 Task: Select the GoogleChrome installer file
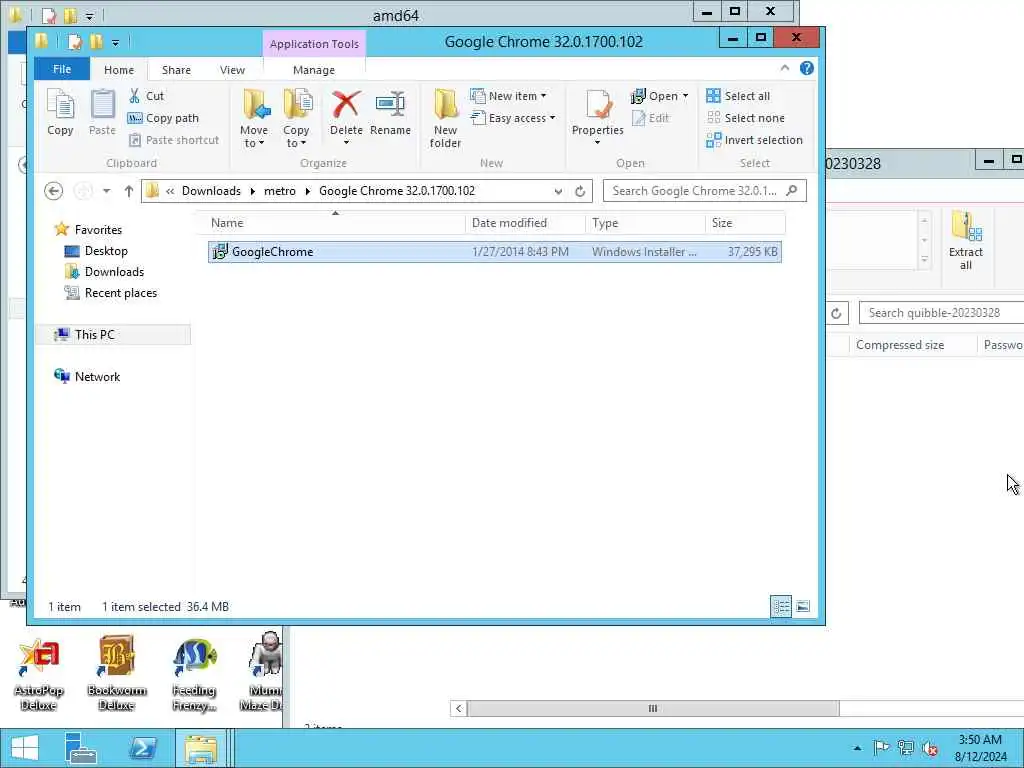click(x=494, y=251)
